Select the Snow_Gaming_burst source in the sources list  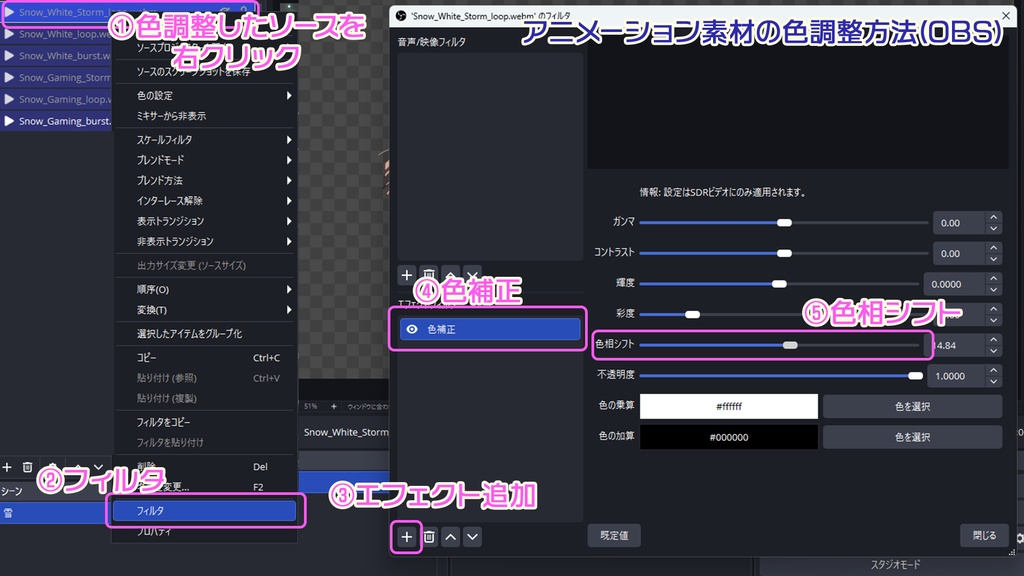(57, 121)
